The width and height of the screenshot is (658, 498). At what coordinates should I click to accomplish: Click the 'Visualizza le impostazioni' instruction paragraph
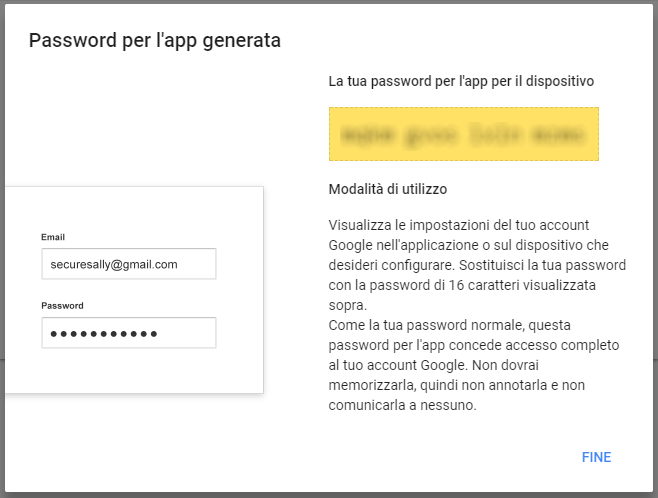click(x=477, y=265)
